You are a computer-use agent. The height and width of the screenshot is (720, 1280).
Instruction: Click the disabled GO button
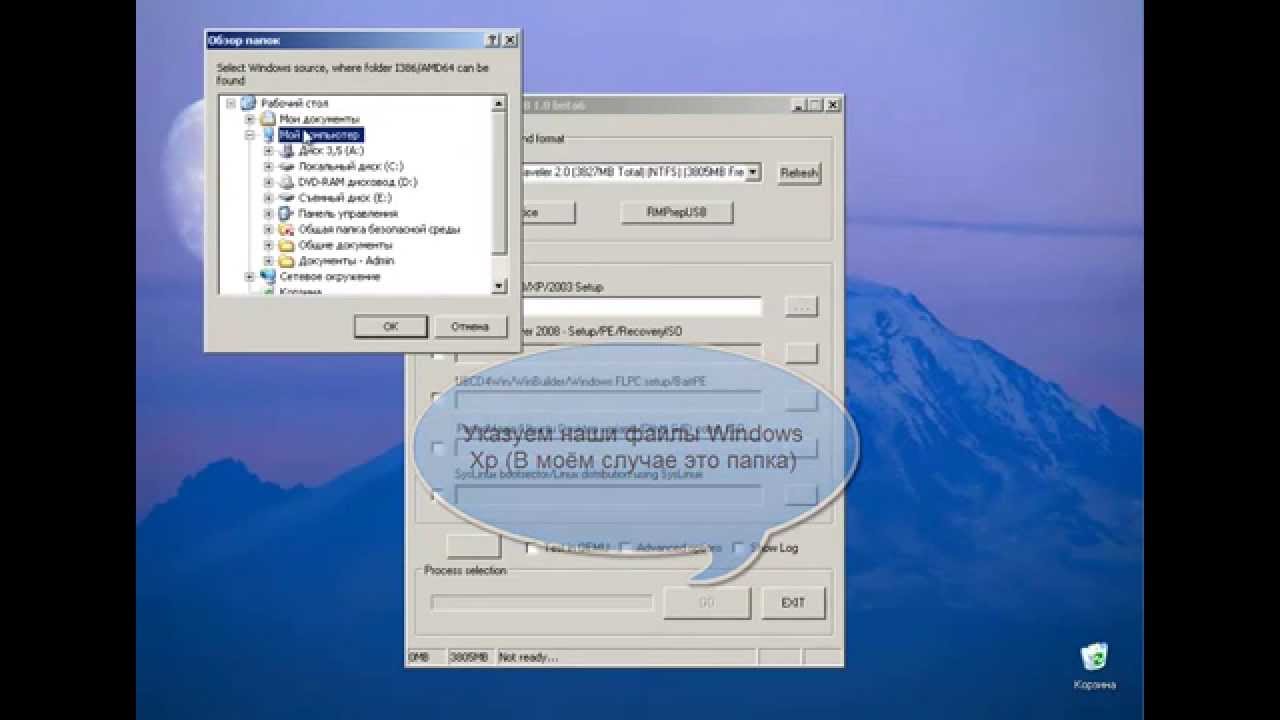(706, 603)
